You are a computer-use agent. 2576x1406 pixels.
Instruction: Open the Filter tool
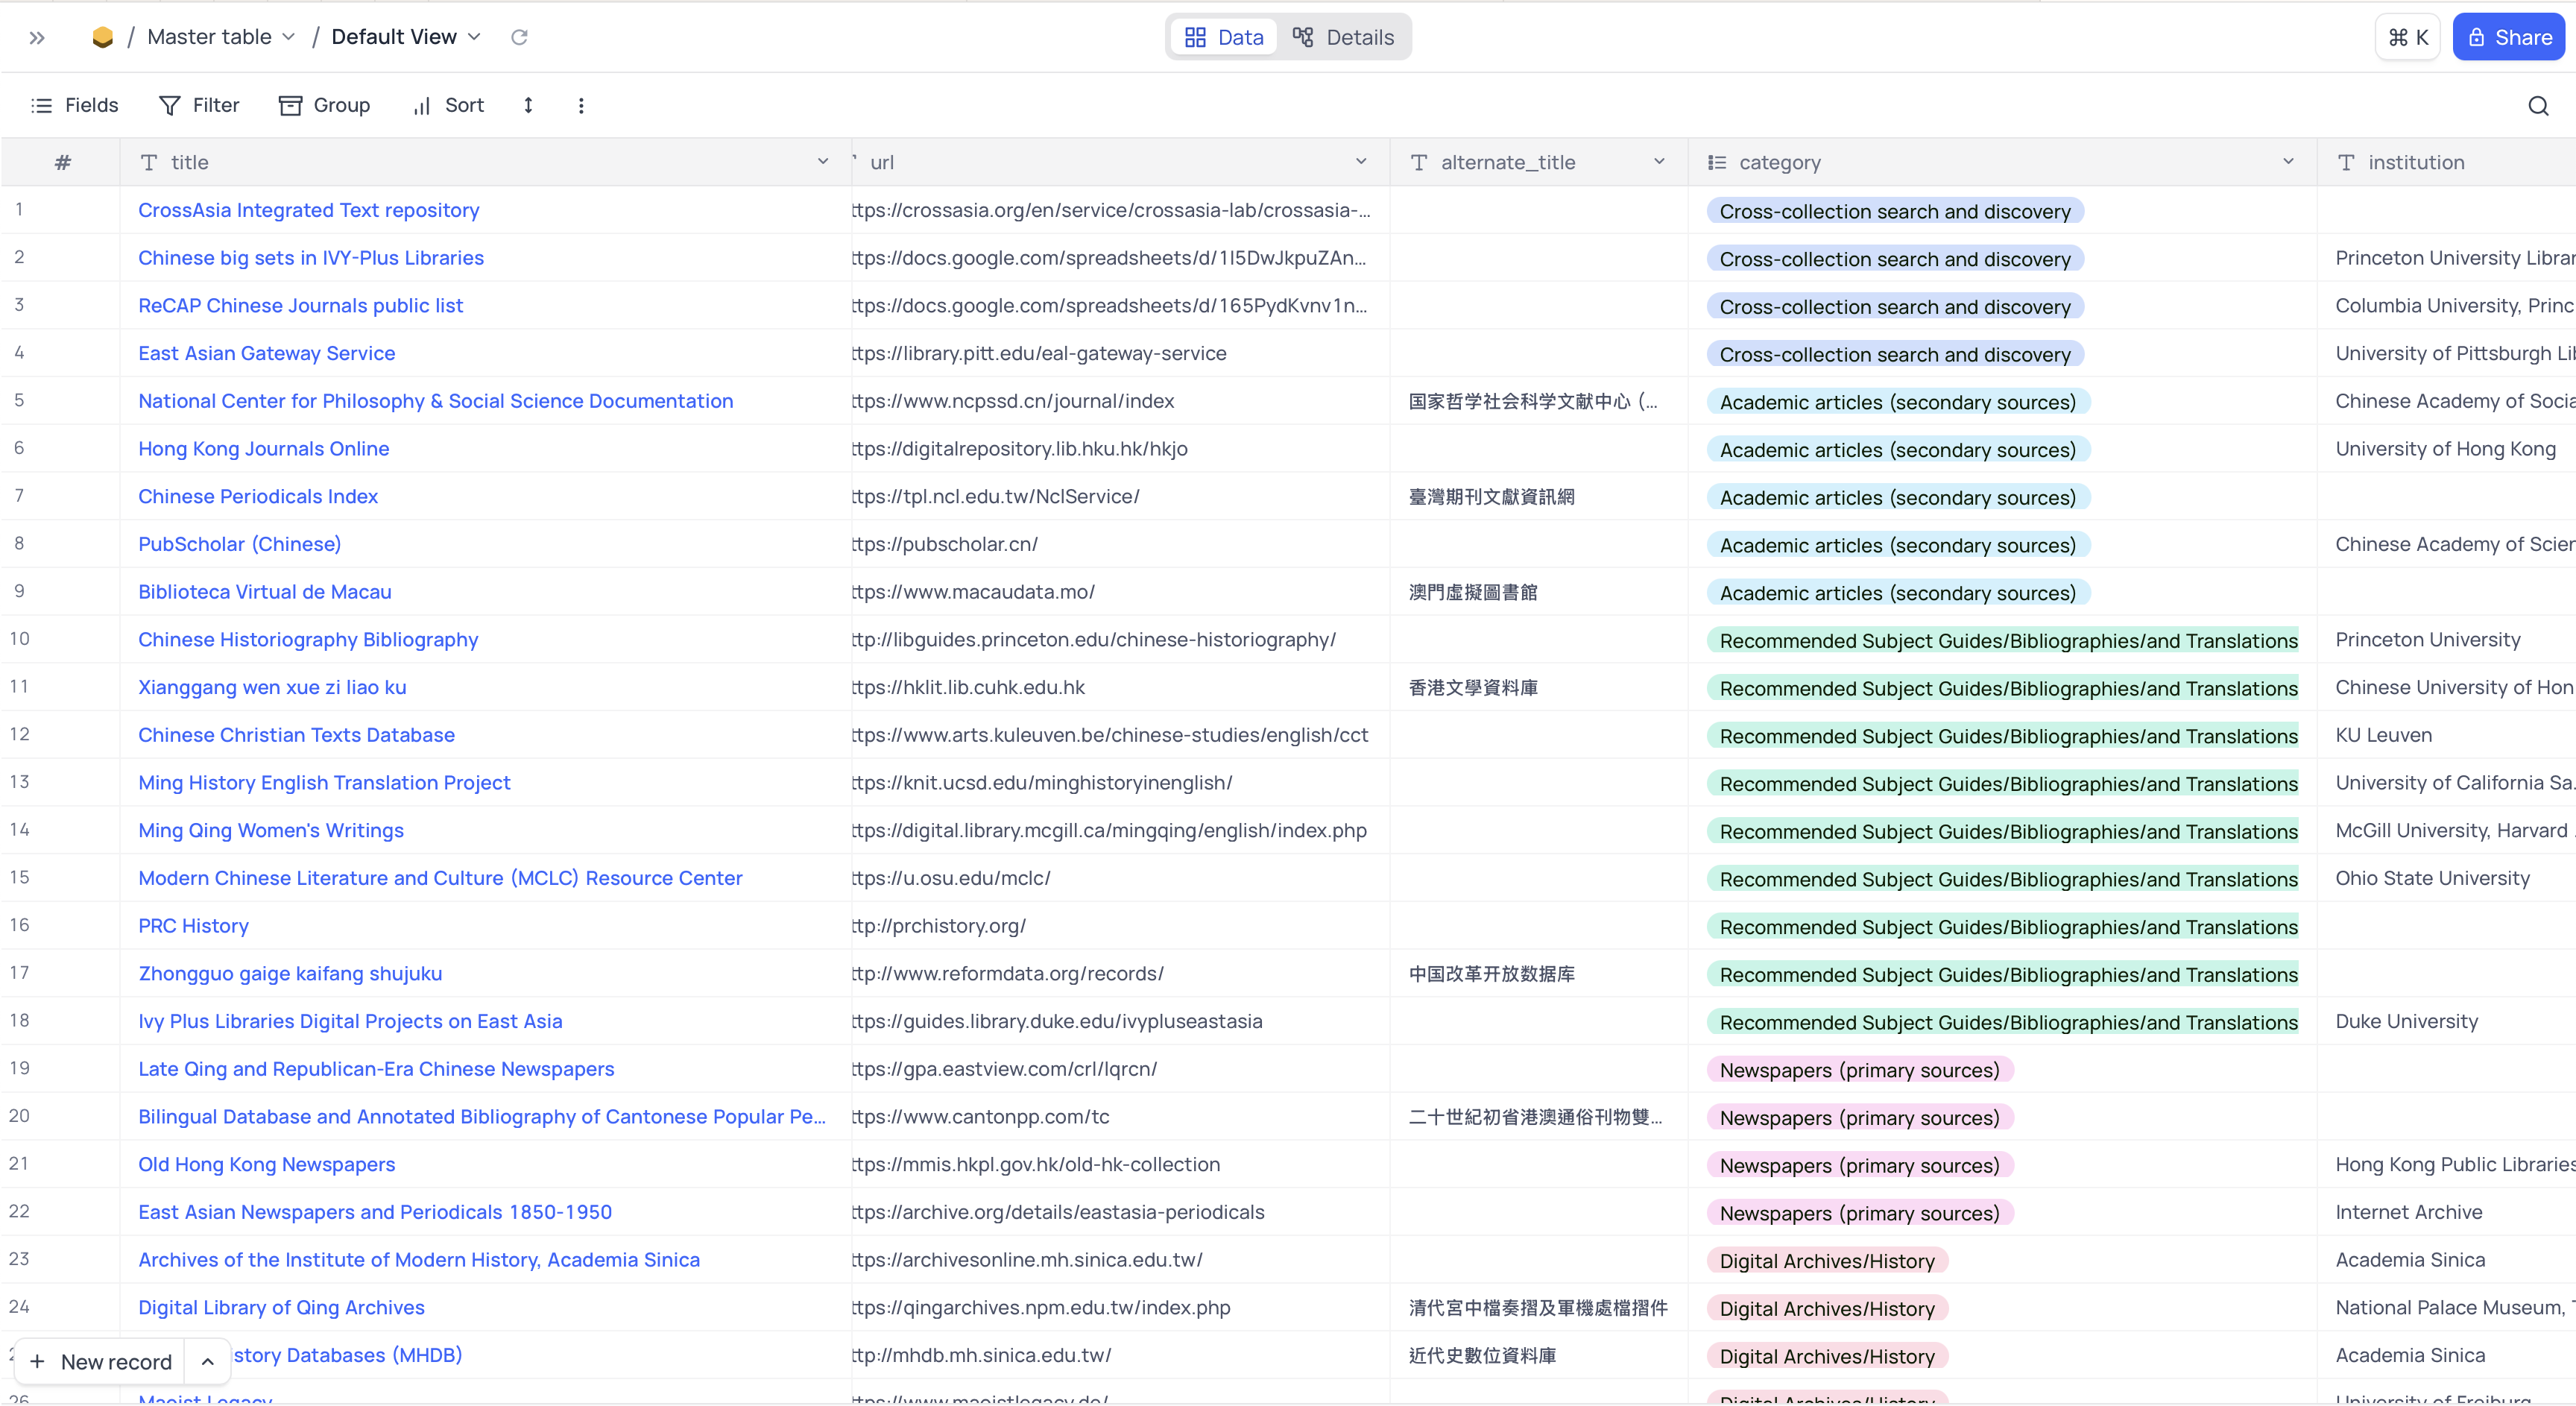coord(199,105)
